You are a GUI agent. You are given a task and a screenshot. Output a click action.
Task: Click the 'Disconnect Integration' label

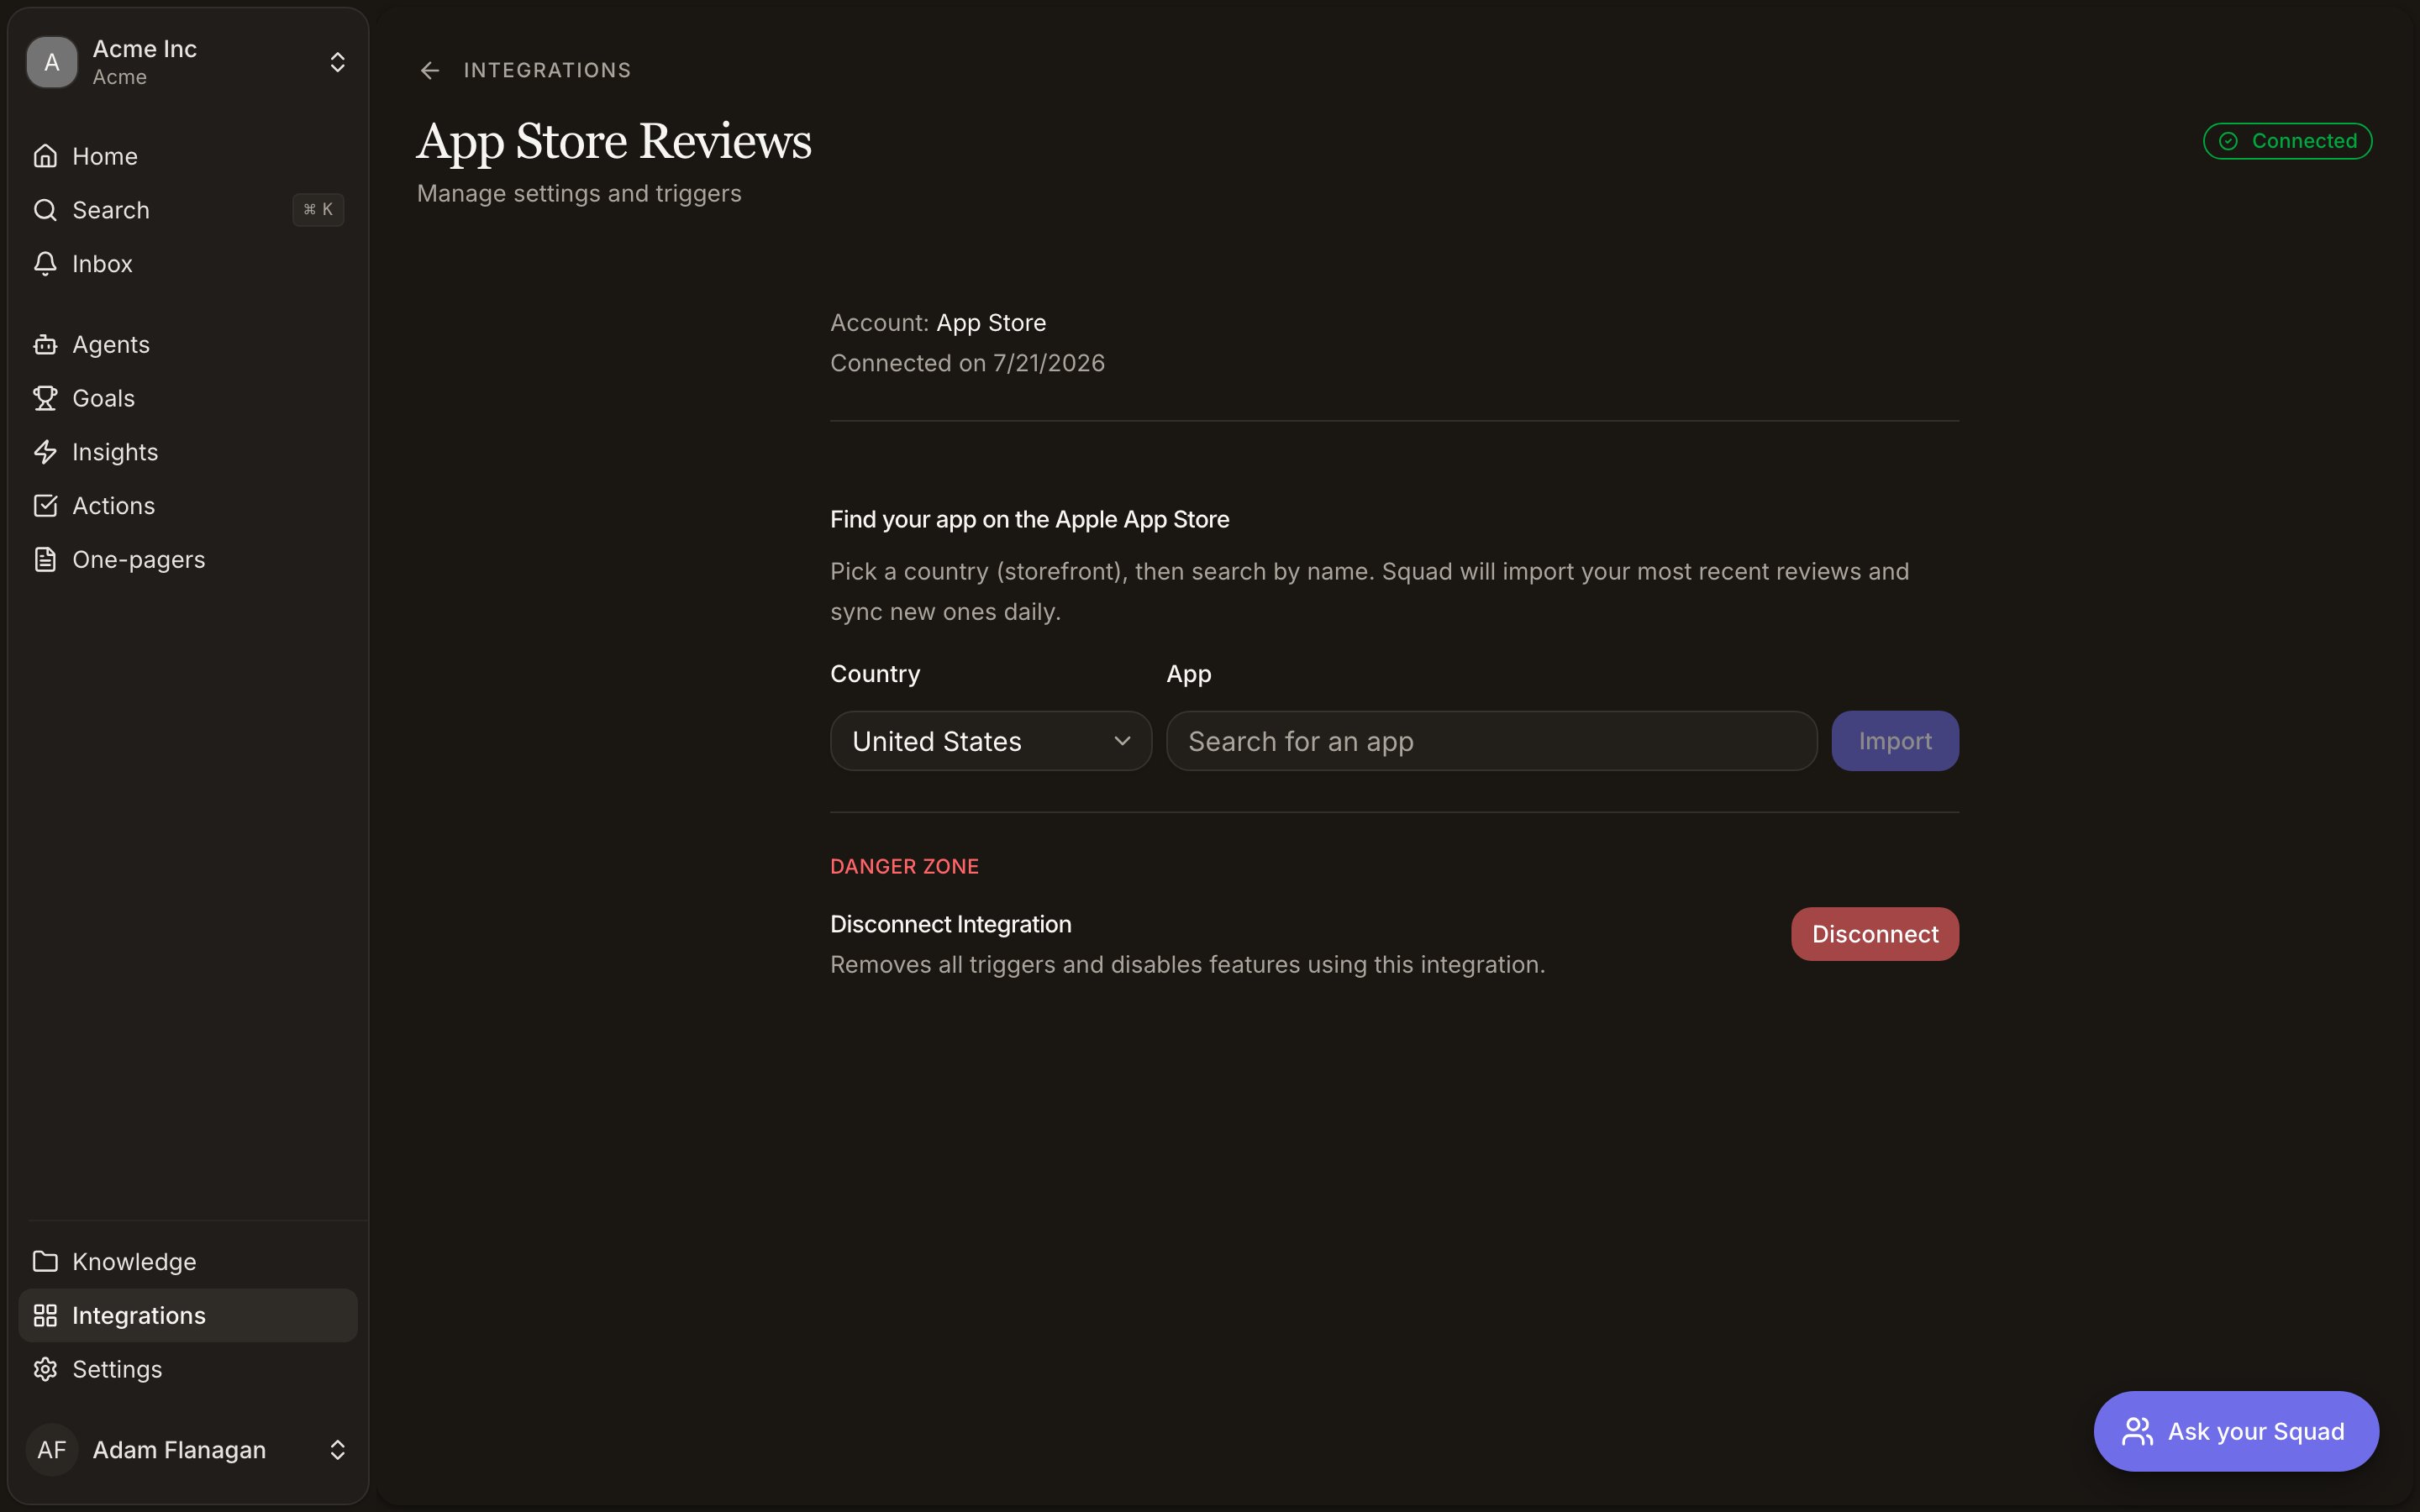[x=950, y=924]
